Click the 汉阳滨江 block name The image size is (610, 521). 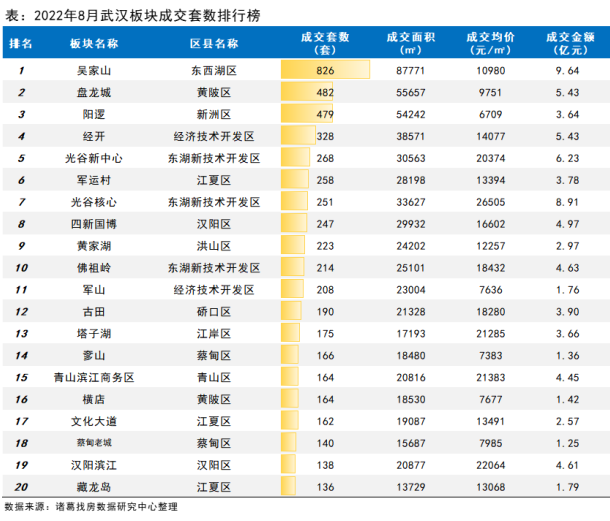coord(94,465)
